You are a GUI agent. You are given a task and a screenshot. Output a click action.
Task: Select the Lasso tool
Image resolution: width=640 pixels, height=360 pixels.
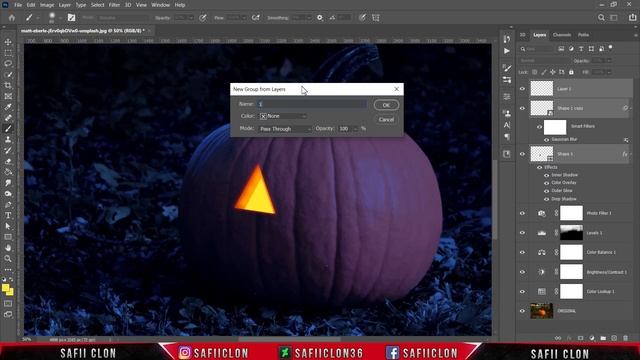[x=8, y=64]
